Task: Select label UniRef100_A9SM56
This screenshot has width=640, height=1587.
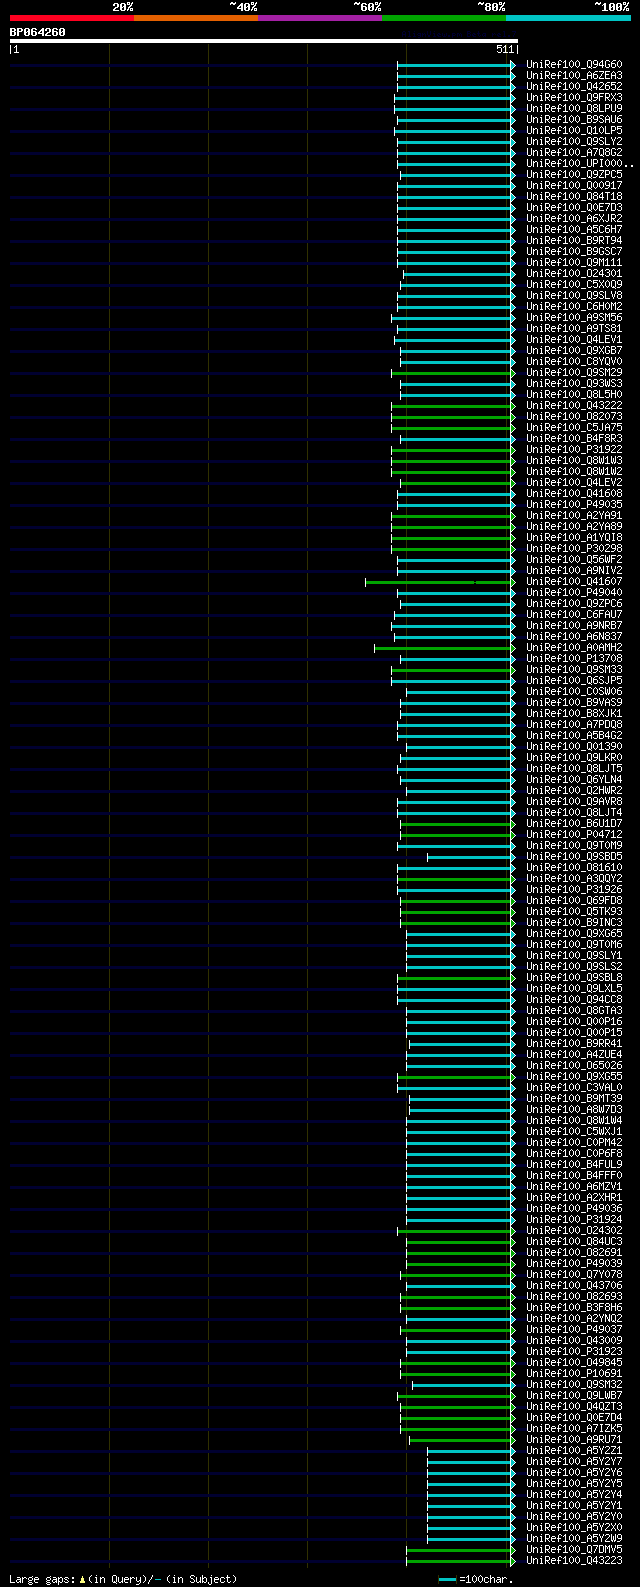Action: (x=574, y=317)
